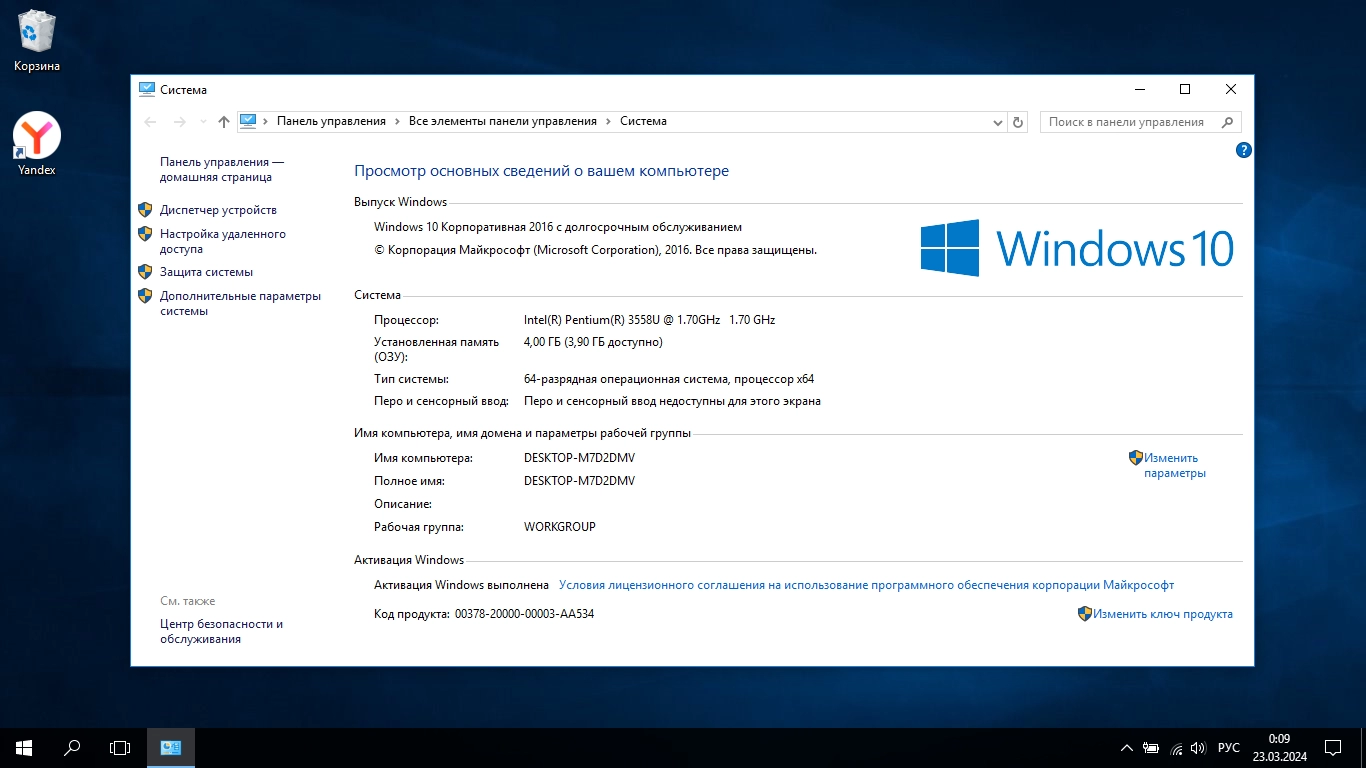Click the installed memory value 4,00 ГБ
This screenshot has height=768, width=1366.
[593, 342]
